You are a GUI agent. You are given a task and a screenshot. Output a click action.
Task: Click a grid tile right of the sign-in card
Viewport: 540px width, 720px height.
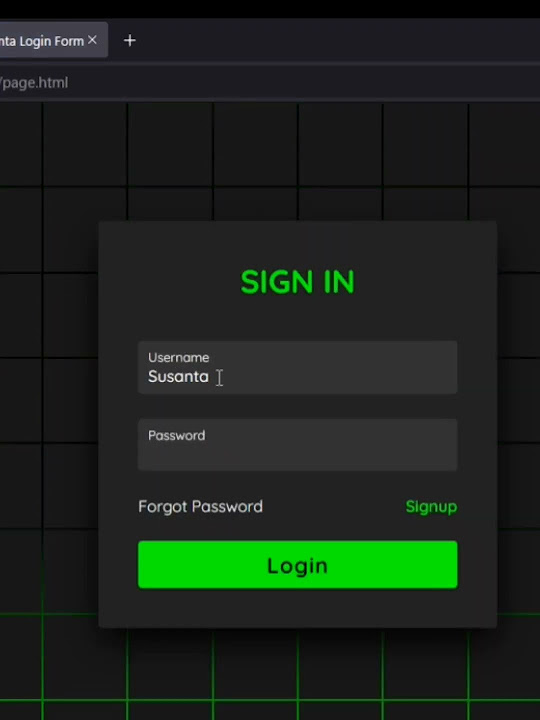click(x=519, y=315)
